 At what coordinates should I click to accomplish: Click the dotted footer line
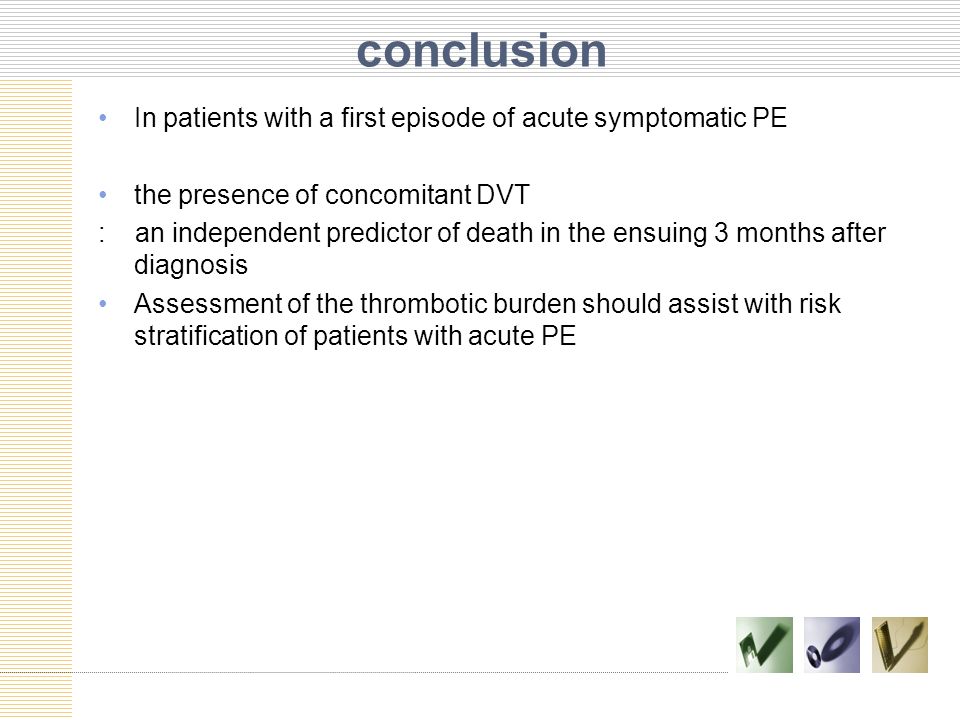(x=364, y=672)
